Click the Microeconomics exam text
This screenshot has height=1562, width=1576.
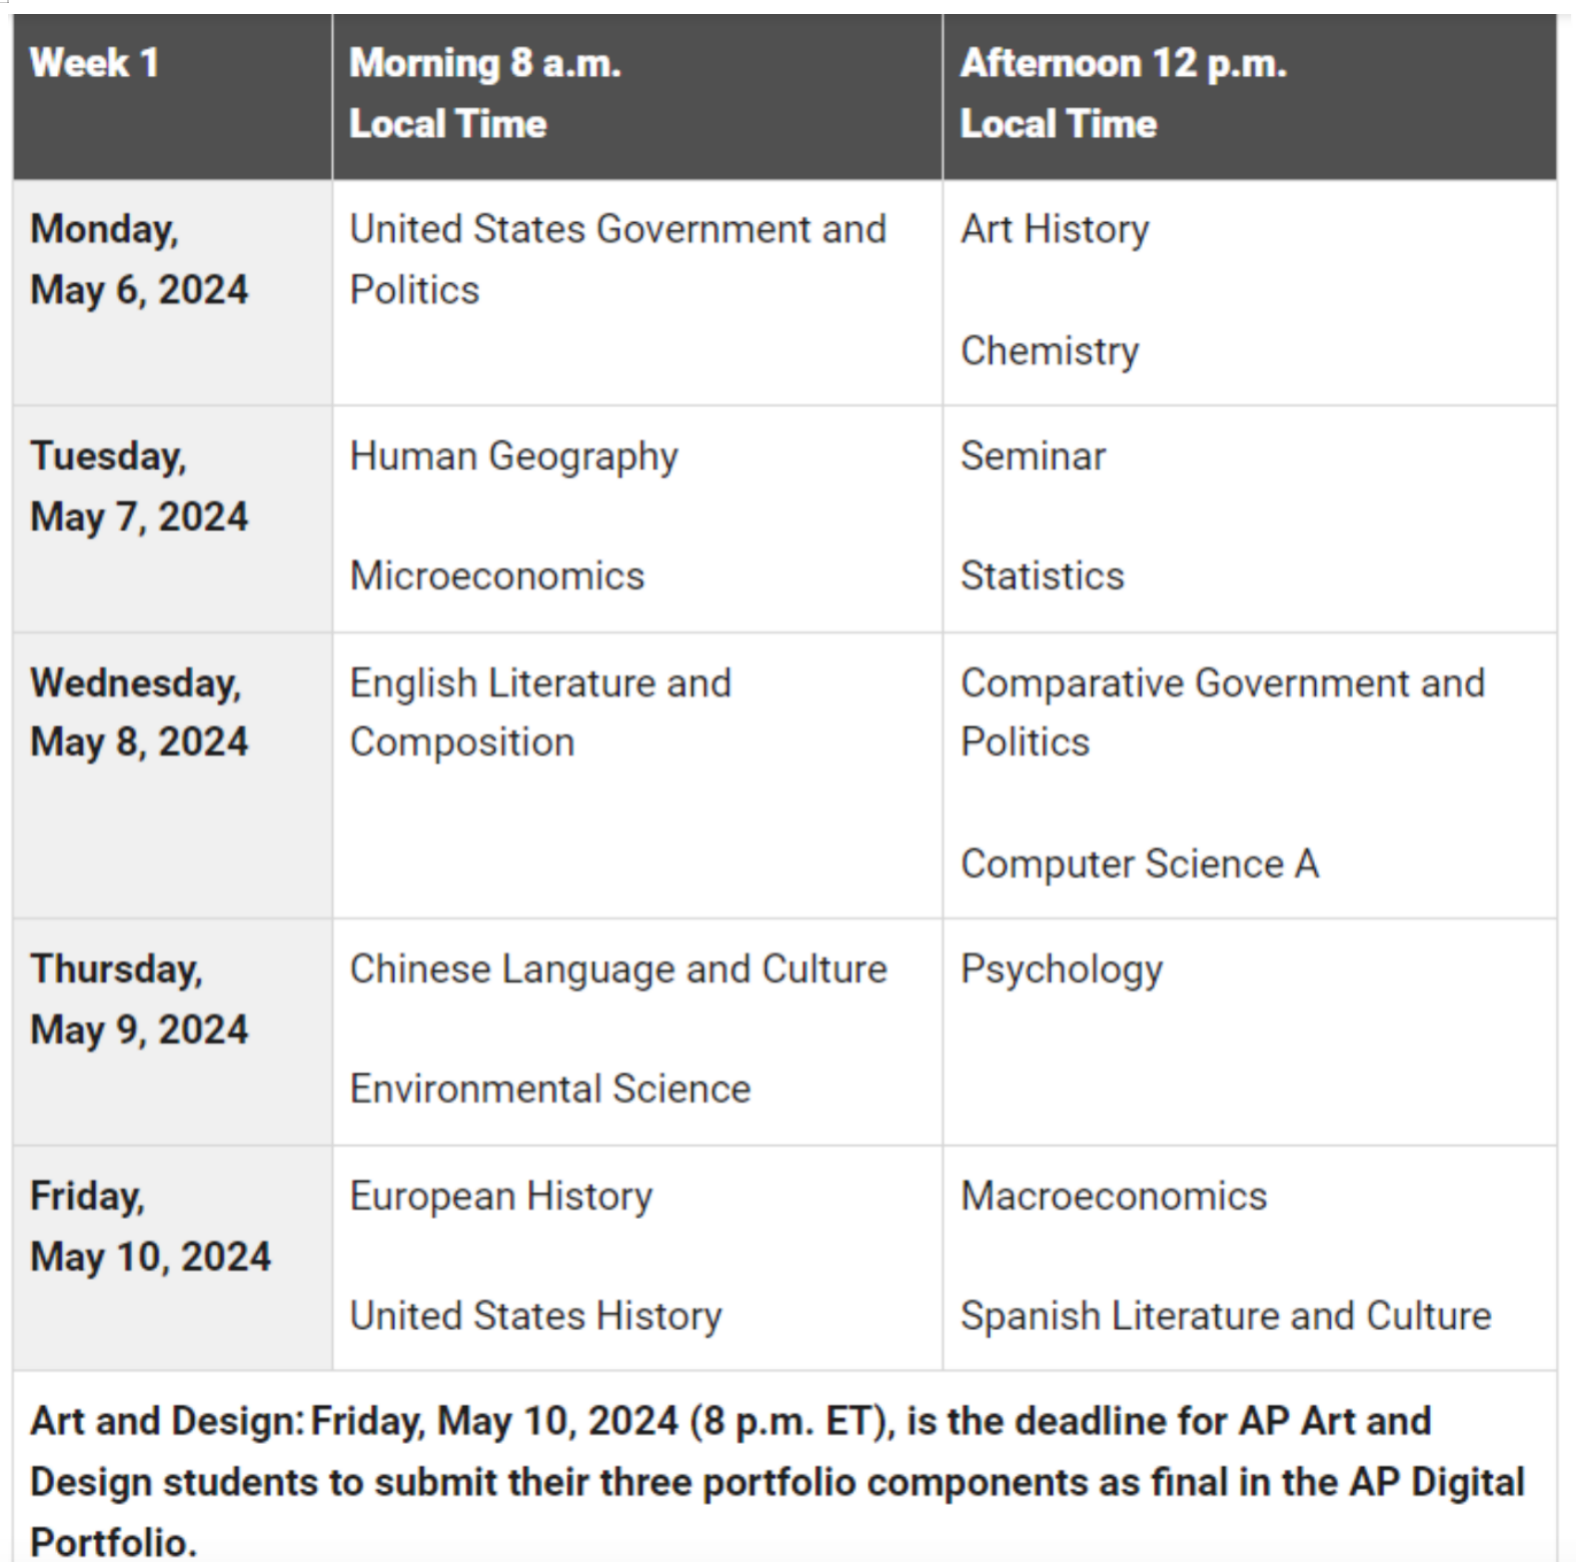497,576
